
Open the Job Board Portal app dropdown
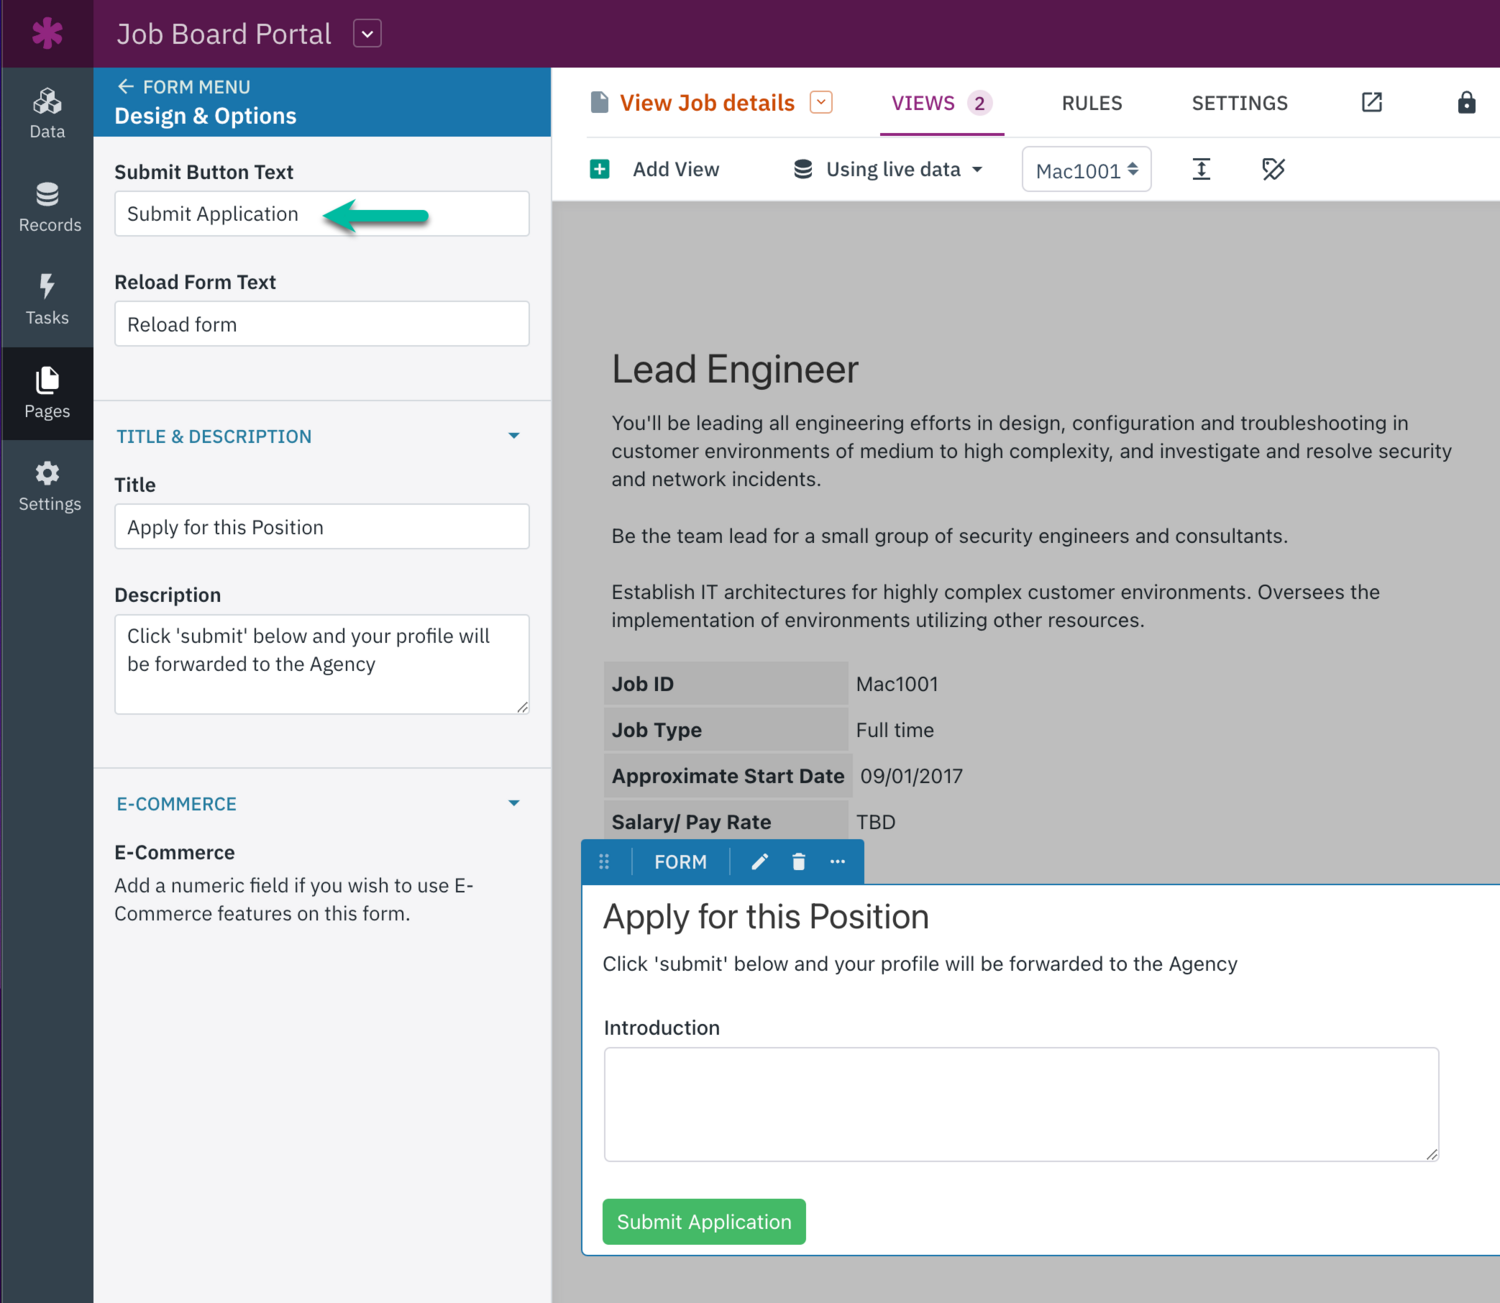coord(367,33)
